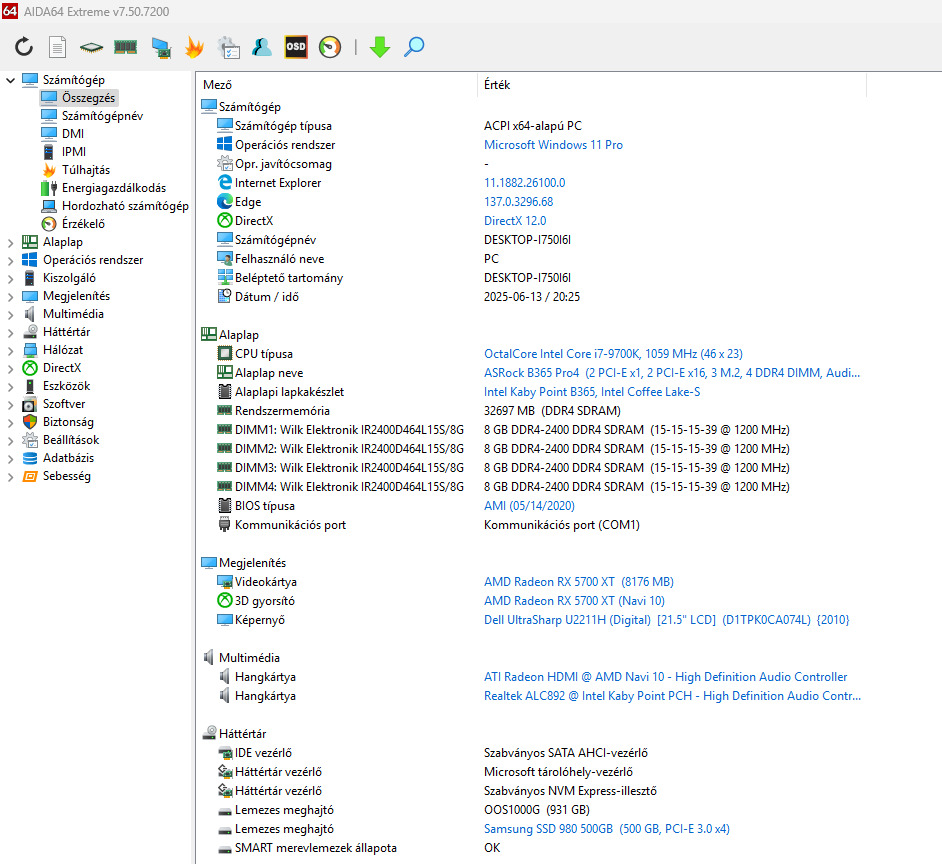Screen dimensions: 942x864
Task: Open the DirectX 12.0 link
Action: tap(515, 221)
